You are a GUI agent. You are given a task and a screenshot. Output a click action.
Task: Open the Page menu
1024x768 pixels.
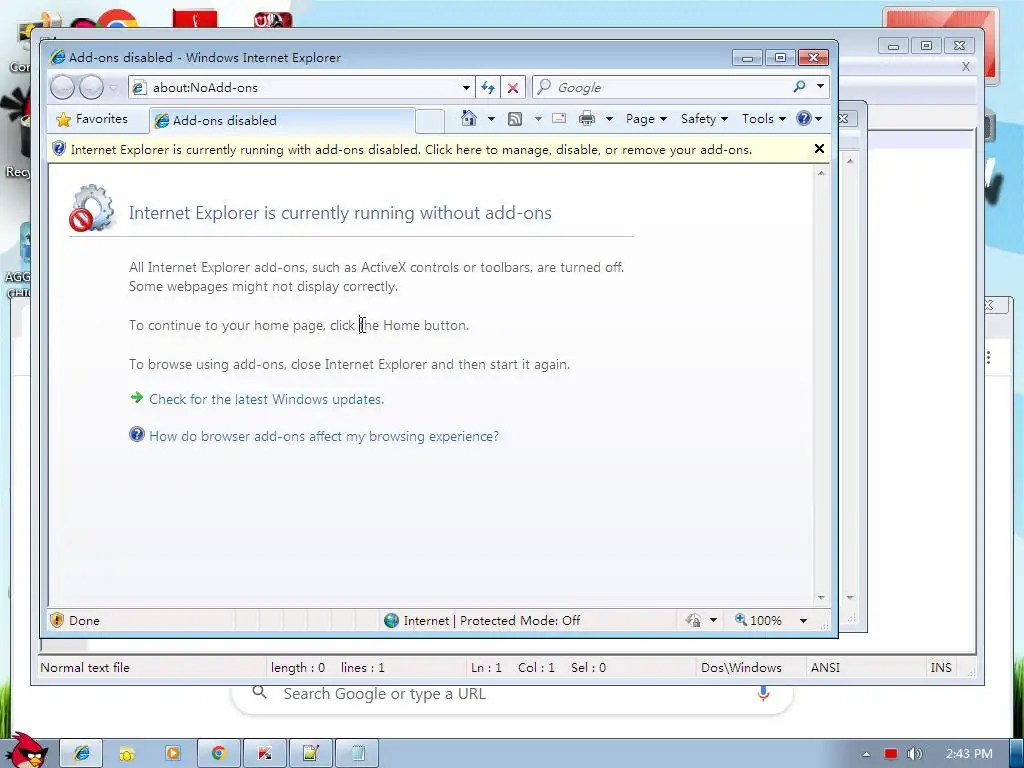(x=646, y=119)
